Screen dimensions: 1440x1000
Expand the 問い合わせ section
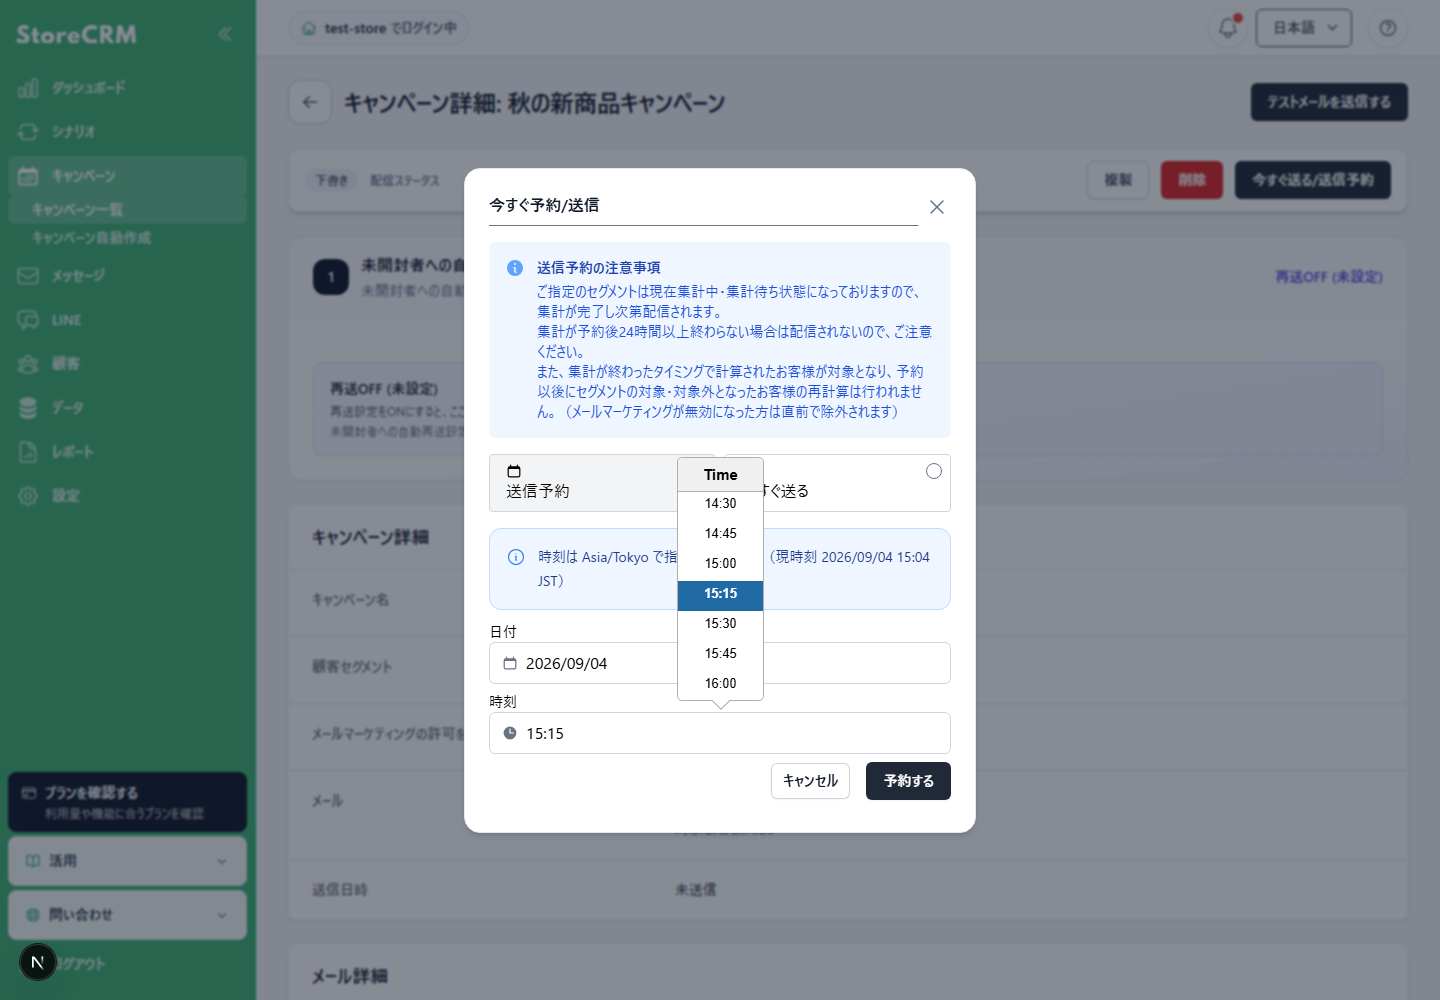(127, 915)
